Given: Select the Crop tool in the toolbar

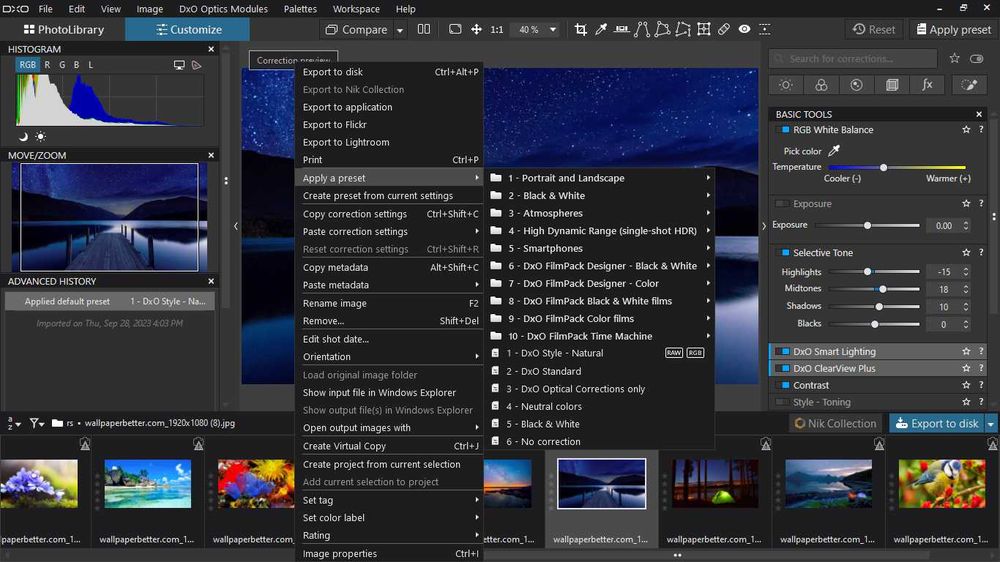Looking at the screenshot, I should (x=581, y=30).
